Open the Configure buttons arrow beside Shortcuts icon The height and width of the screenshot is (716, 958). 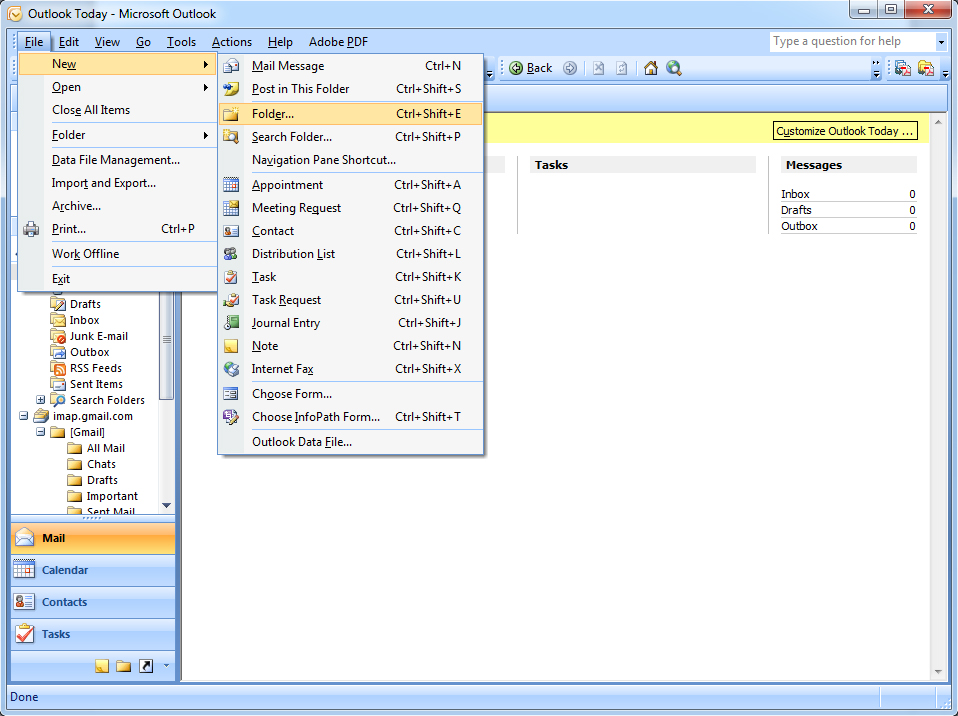[166, 666]
